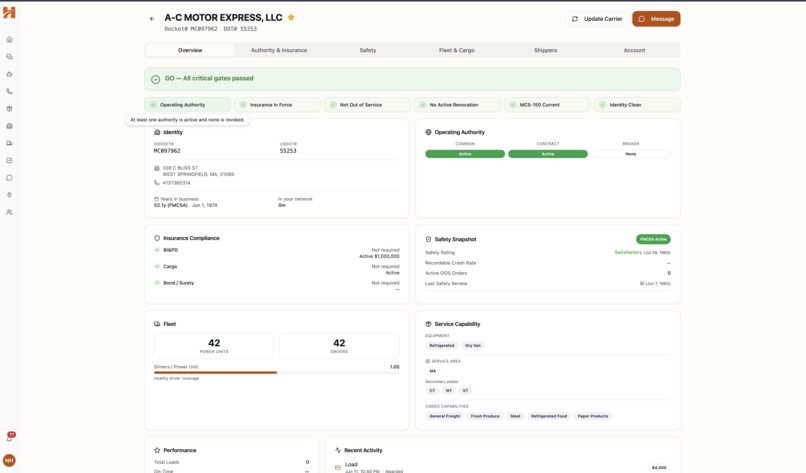Click the Fleet truck heading icon
Screen dimensions: 806x473
coord(157,324)
